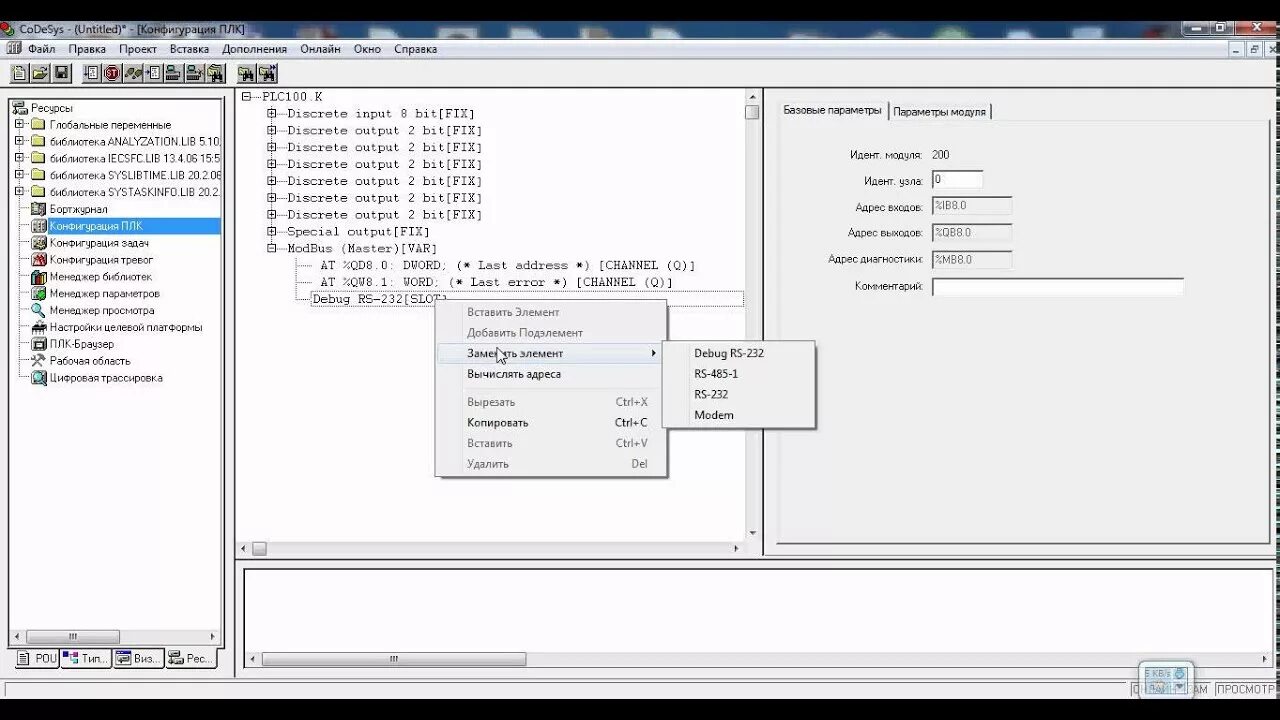Image resolution: width=1280 pixels, height=720 pixels.
Task: Click the ПЛК-Браузер icon
Action: (x=39, y=344)
